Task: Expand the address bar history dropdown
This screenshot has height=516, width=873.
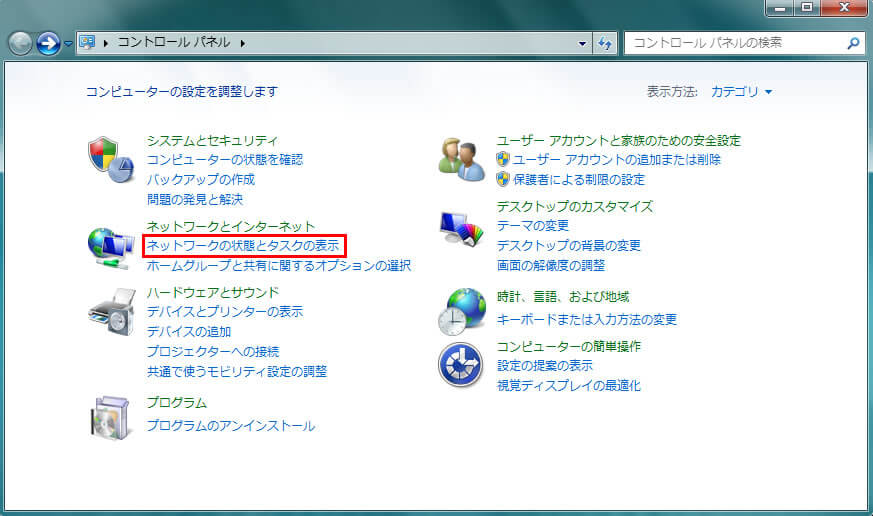Action: tap(582, 43)
